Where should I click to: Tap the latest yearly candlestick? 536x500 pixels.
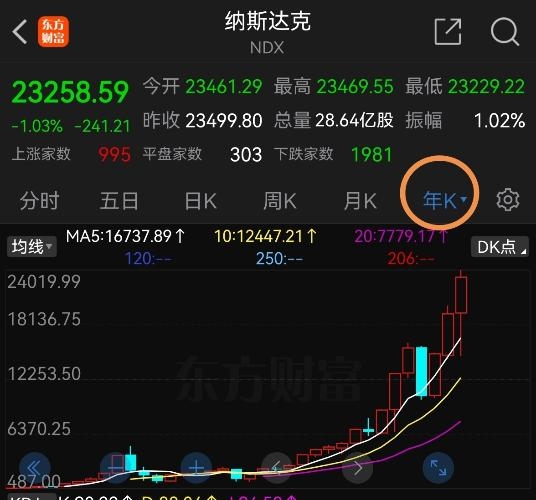(461, 295)
